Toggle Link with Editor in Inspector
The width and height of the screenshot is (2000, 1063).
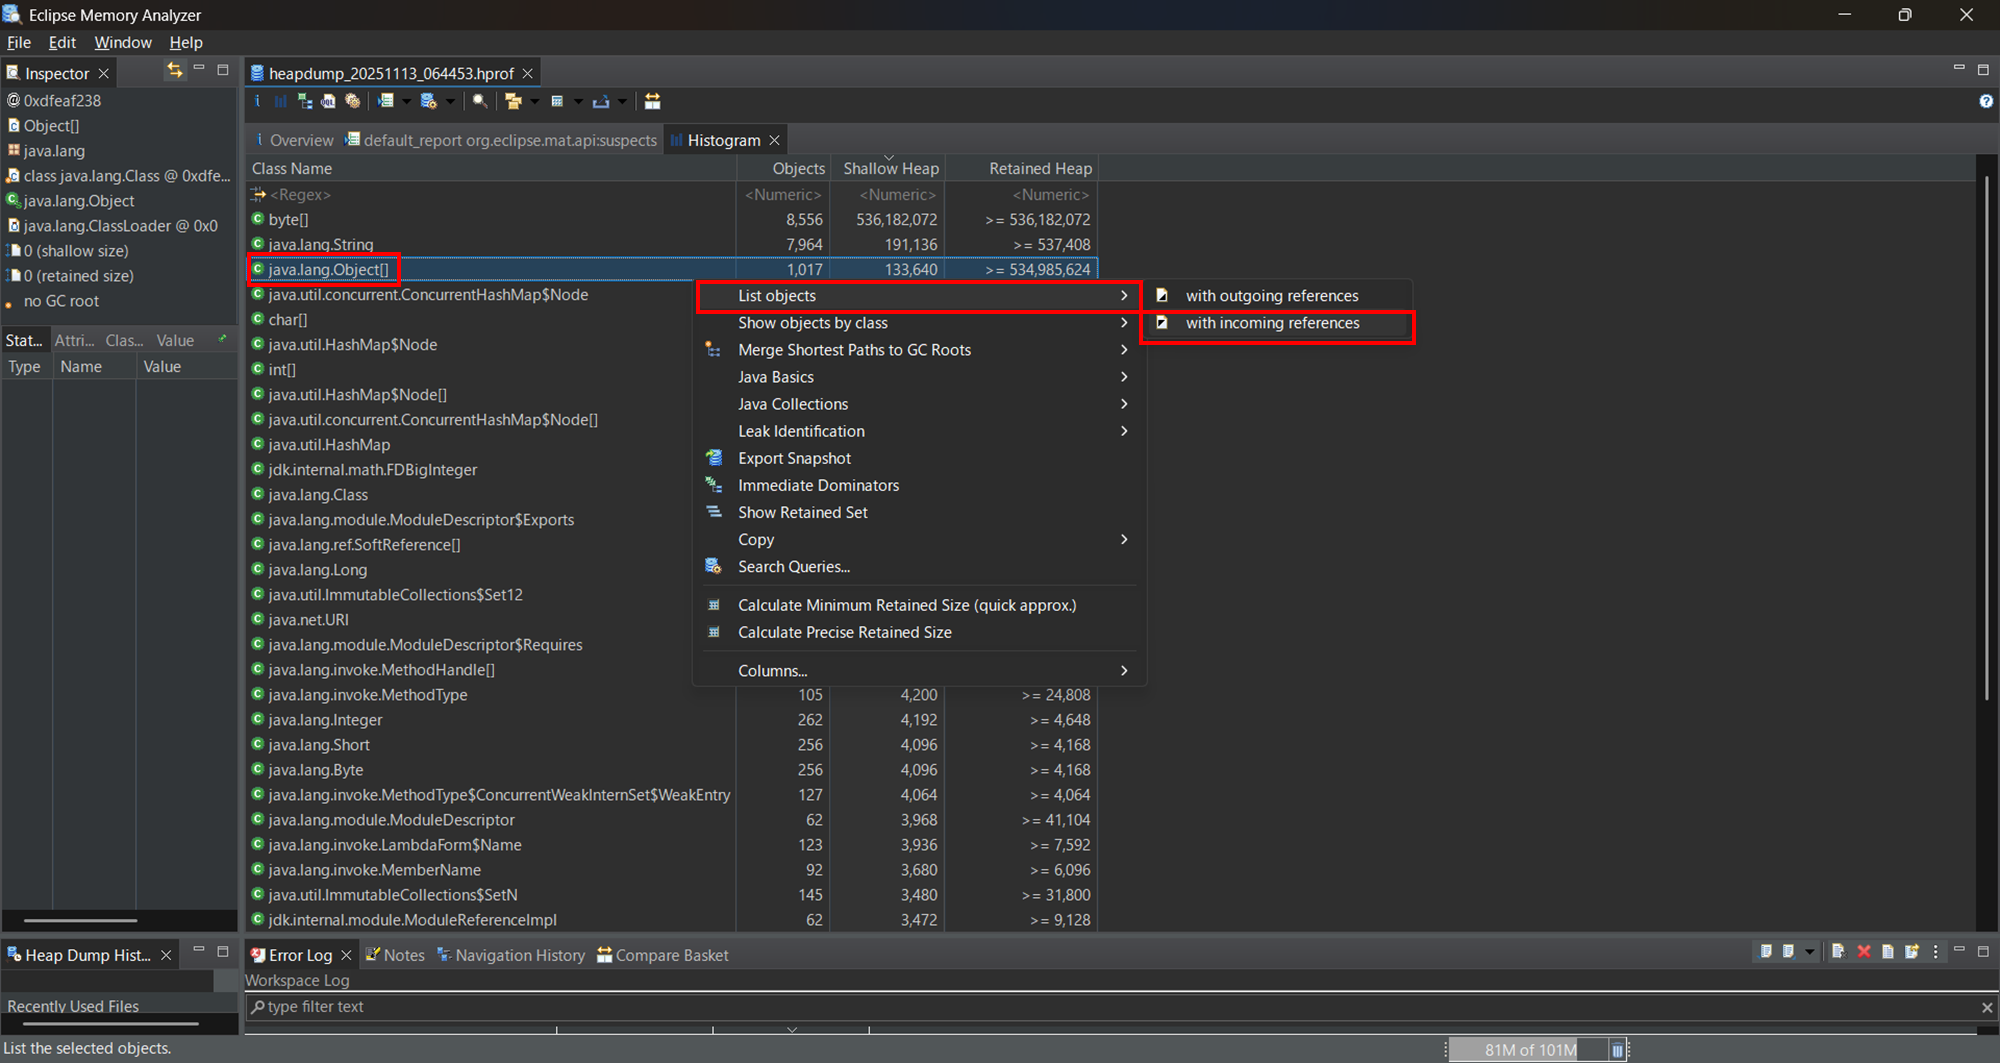tap(175, 70)
